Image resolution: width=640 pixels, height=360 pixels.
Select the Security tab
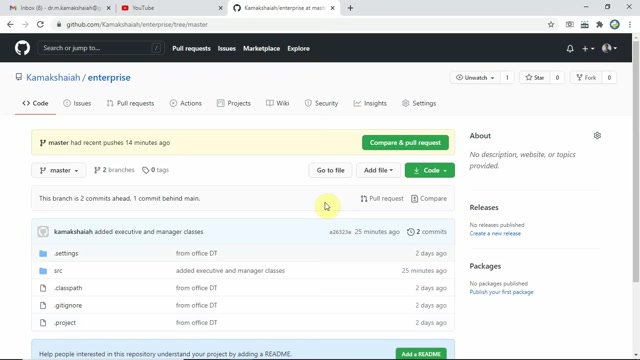tap(321, 103)
